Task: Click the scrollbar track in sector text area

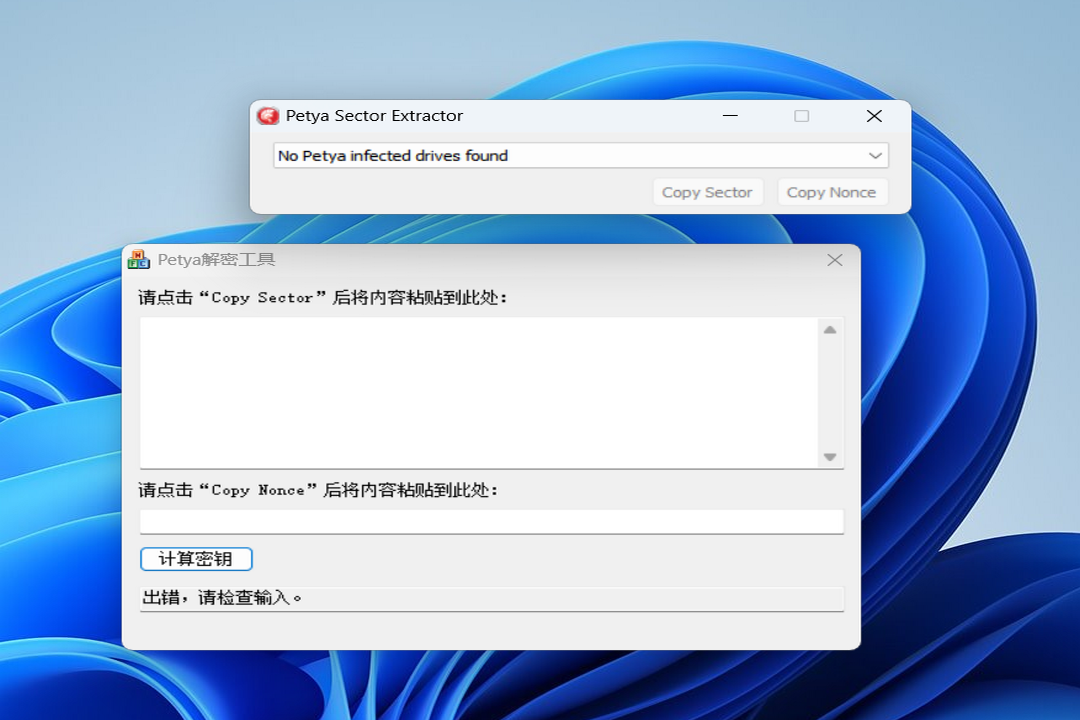Action: pyautogui.click(x=829, y=393)
